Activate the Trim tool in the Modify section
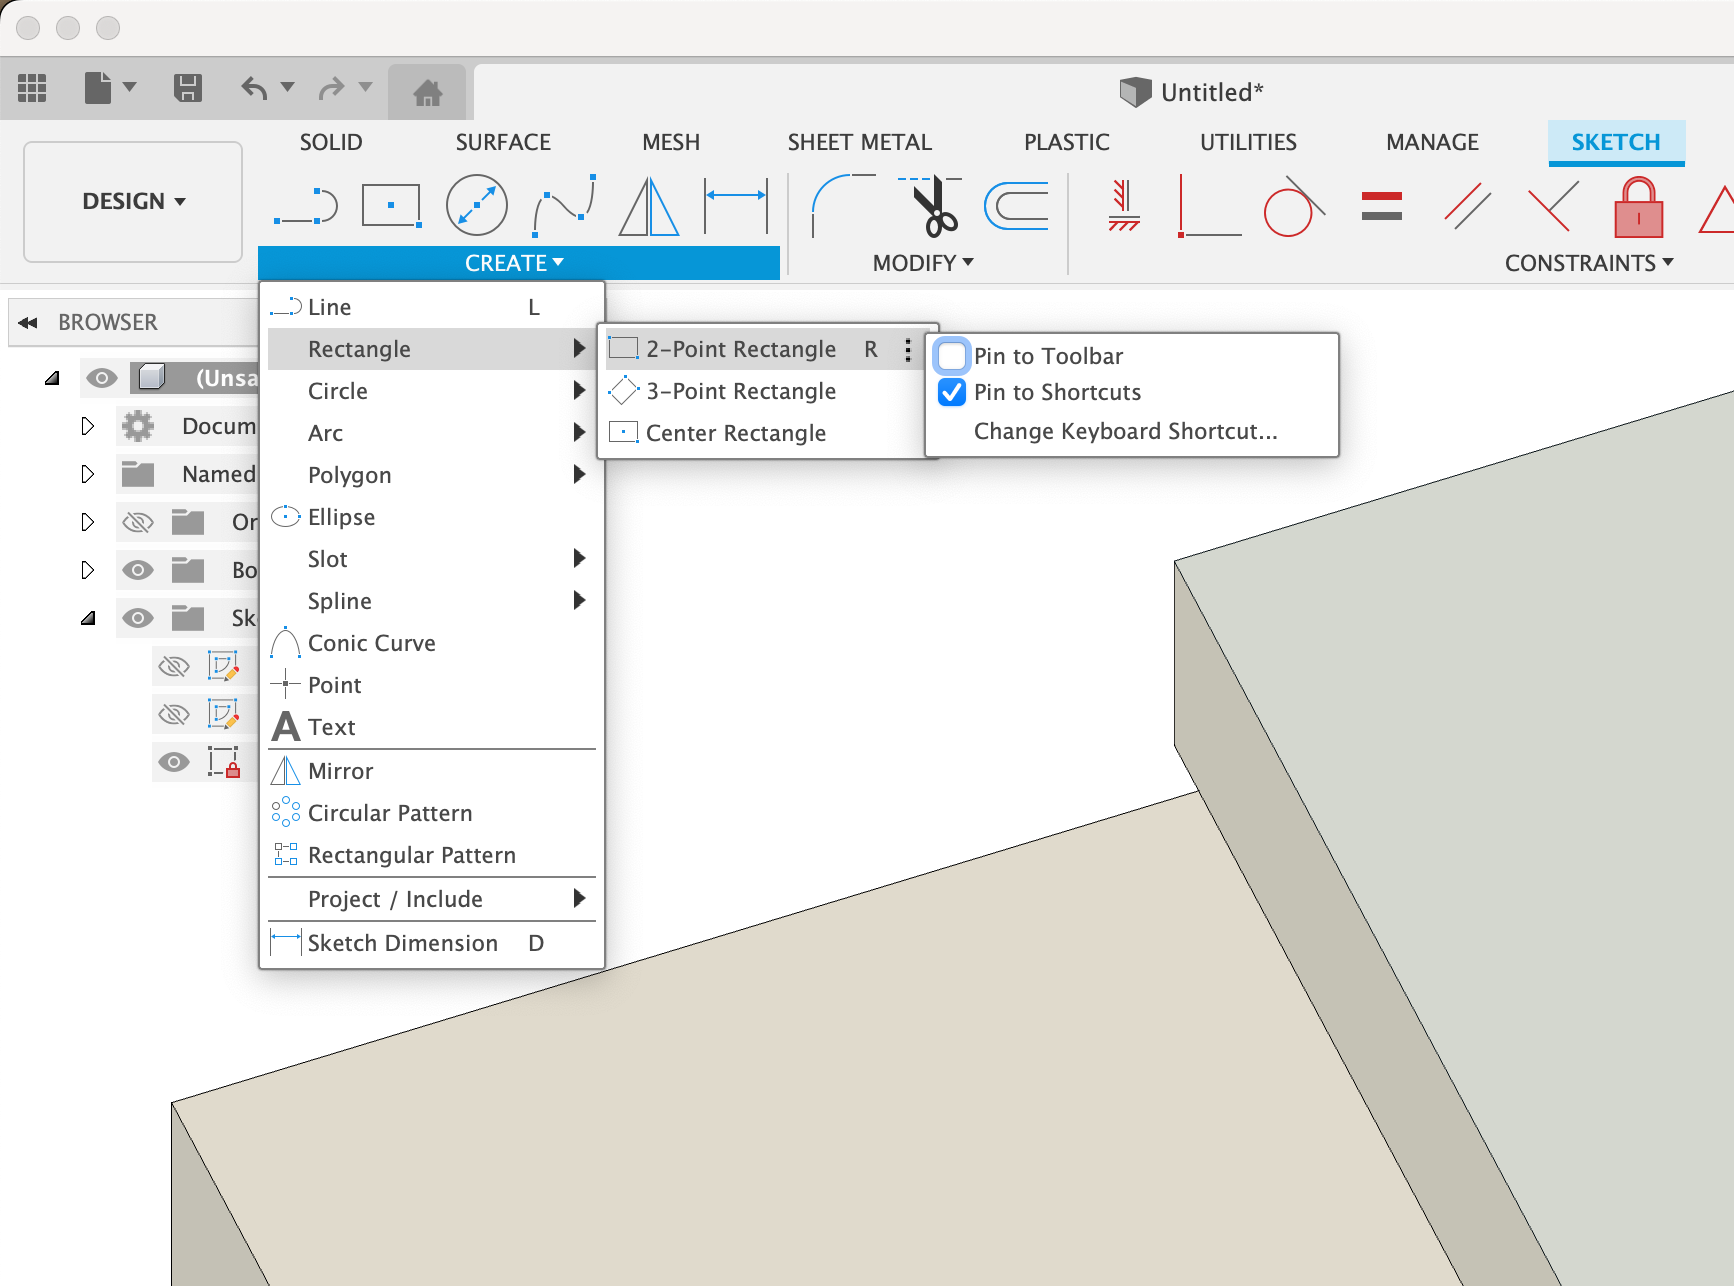1734x1286 pixels. (x=928, y=205)
